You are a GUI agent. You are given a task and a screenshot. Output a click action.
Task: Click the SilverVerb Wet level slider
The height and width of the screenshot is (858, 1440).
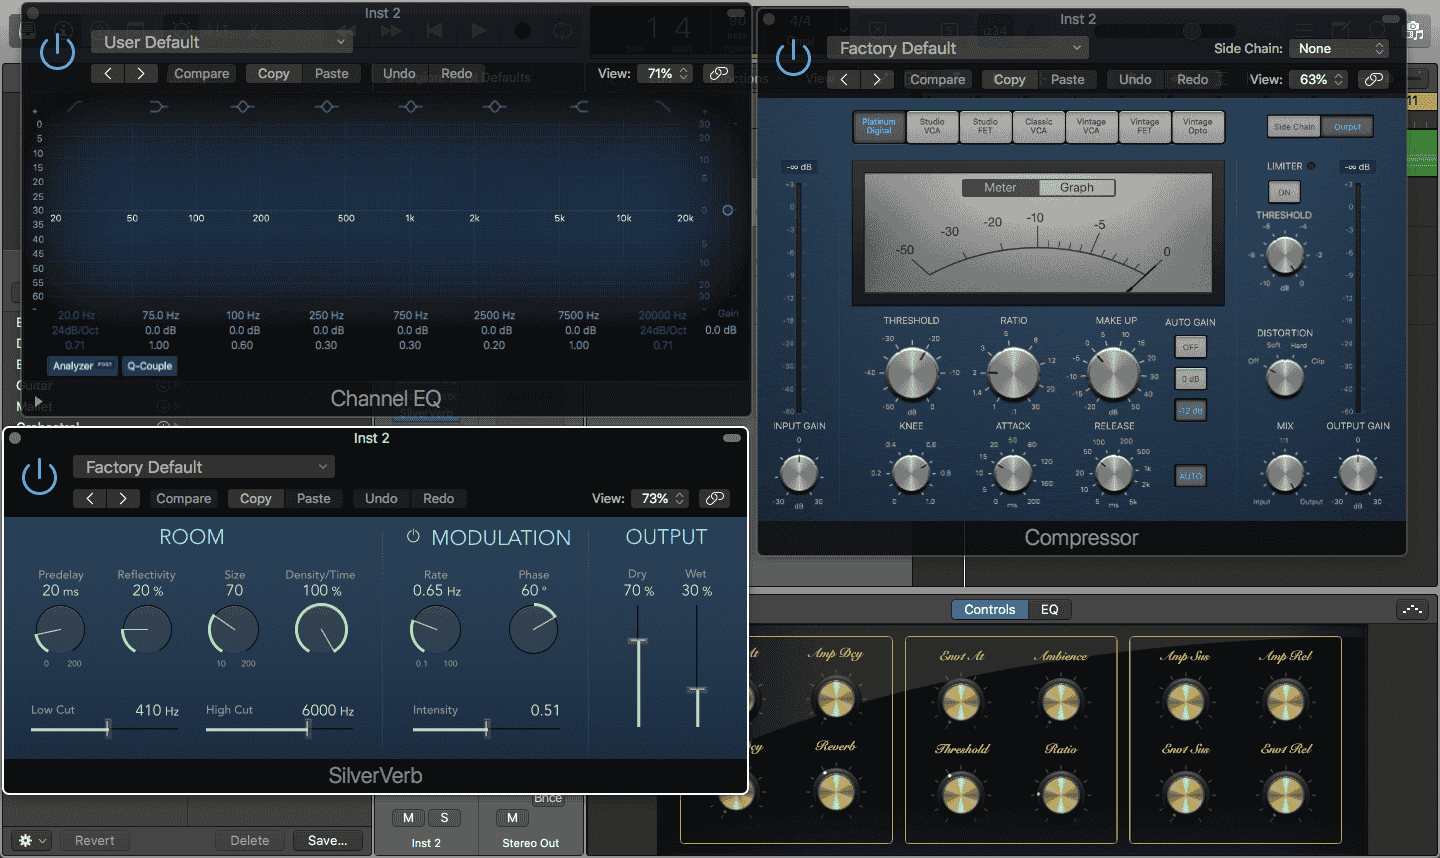tap(697, 666)
